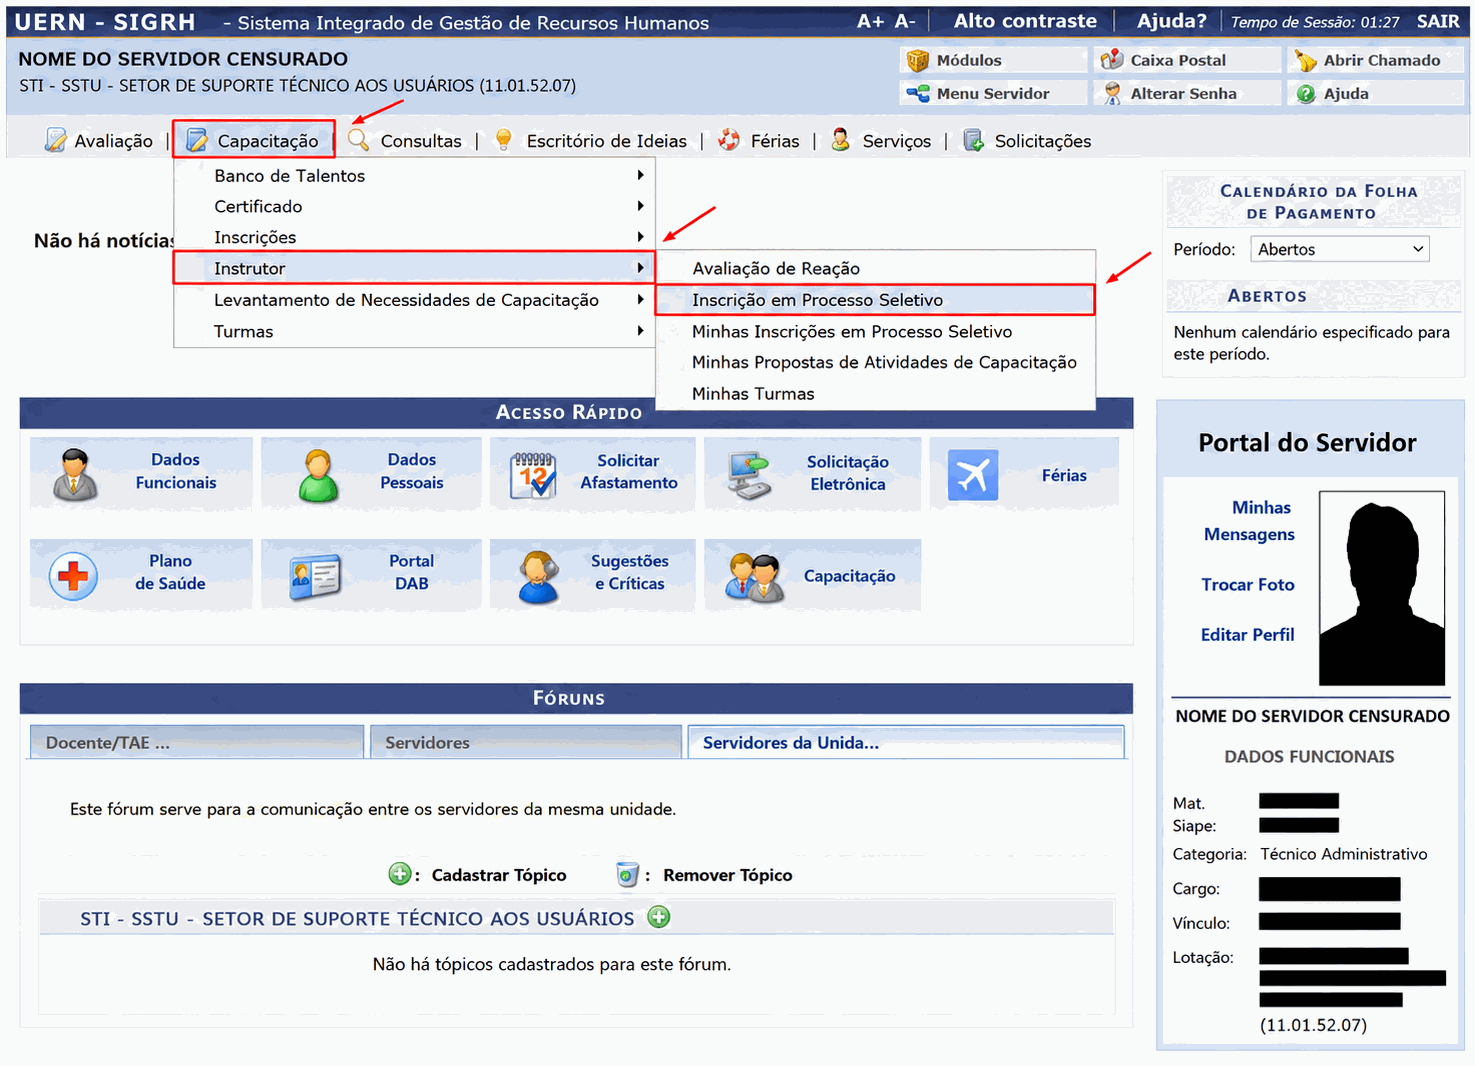Click the Solicitação Eletrônica computer icon
The image size is (1475, 1066).
pyautogui.click(x=748, y=476)
